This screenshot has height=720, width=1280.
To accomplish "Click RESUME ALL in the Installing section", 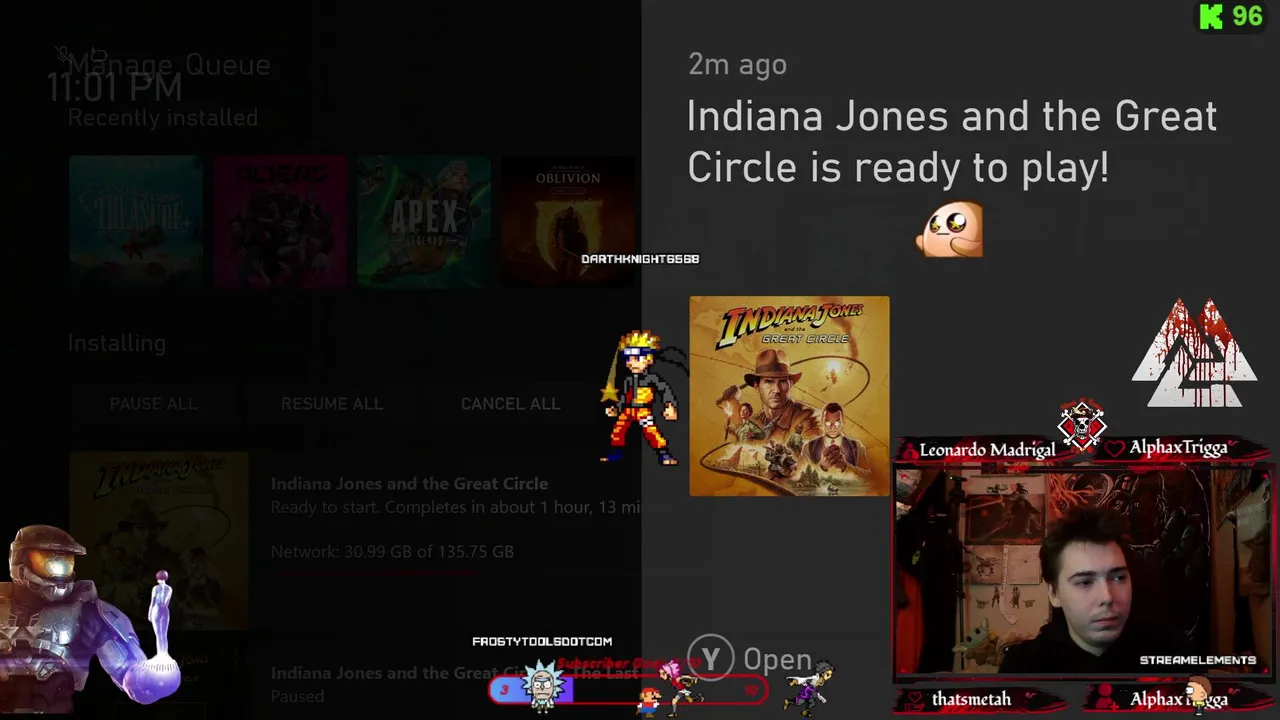I will pos(332,404).
